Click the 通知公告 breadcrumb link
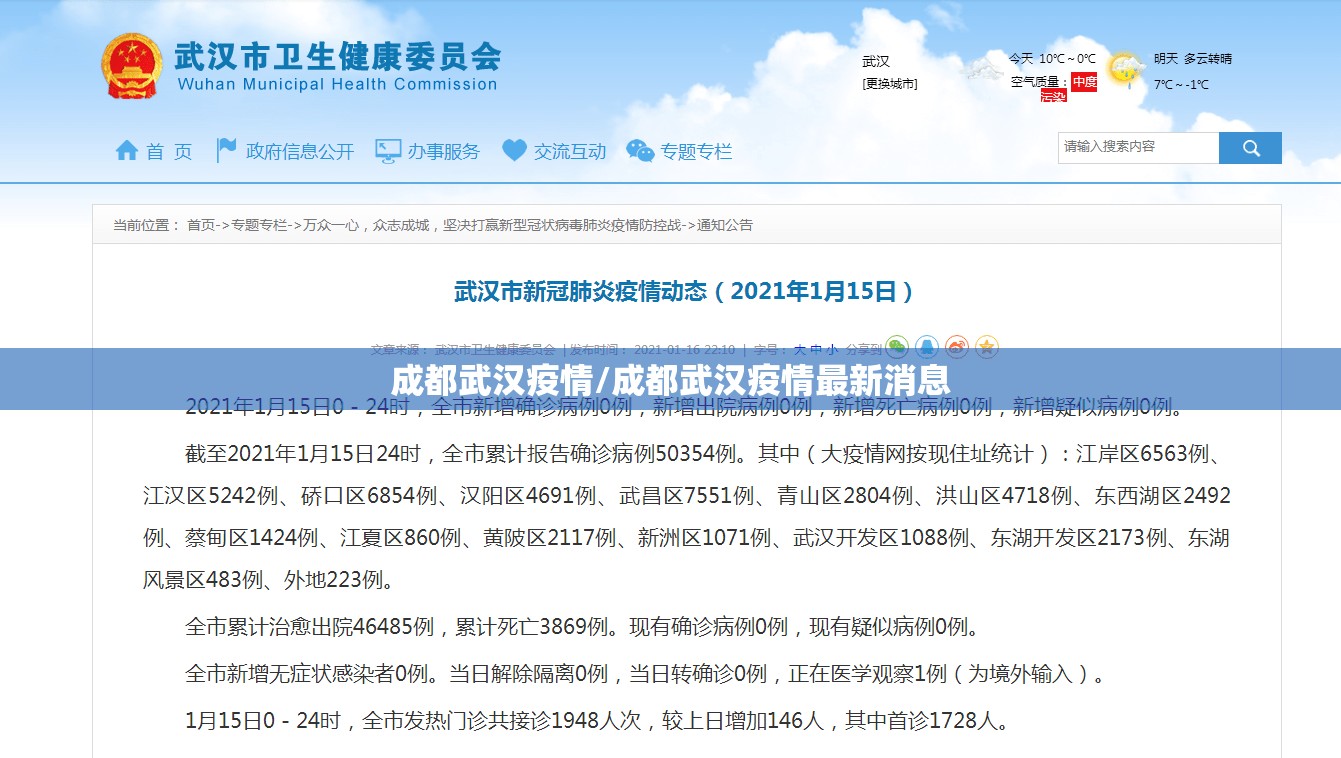 725,225
